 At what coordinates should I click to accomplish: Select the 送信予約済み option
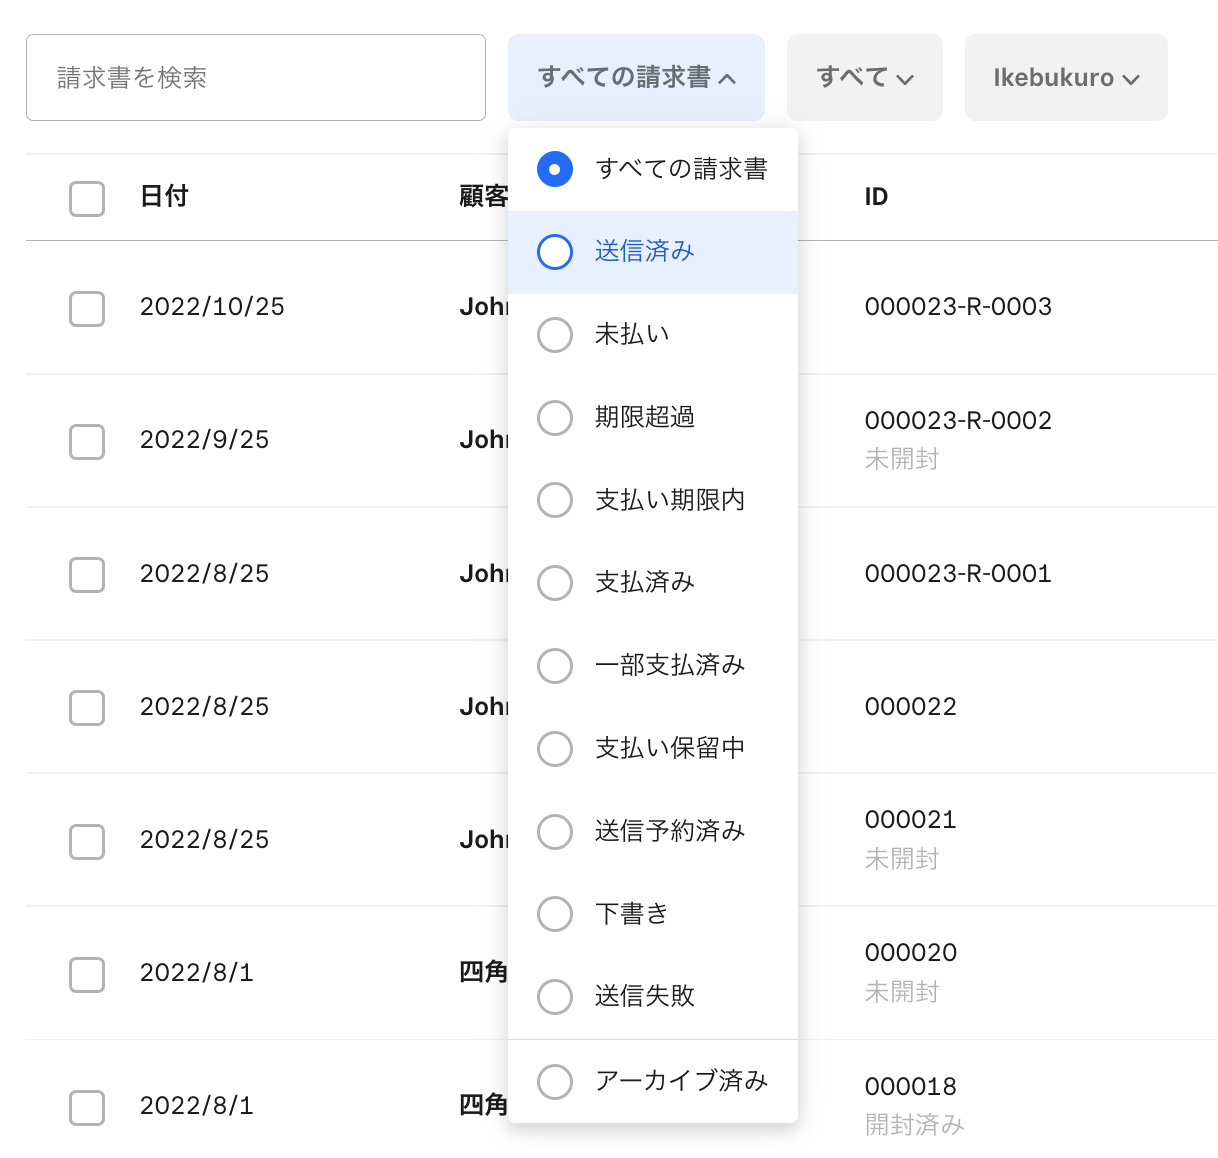click(669, 832)
